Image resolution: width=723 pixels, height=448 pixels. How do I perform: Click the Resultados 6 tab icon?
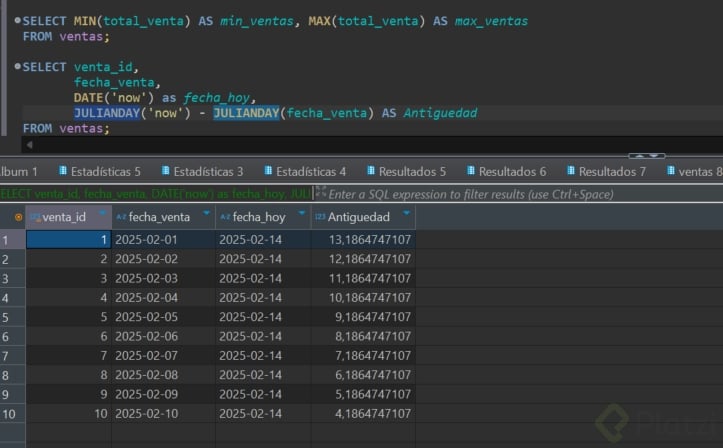pyautogui.click(x=471, y=171)
